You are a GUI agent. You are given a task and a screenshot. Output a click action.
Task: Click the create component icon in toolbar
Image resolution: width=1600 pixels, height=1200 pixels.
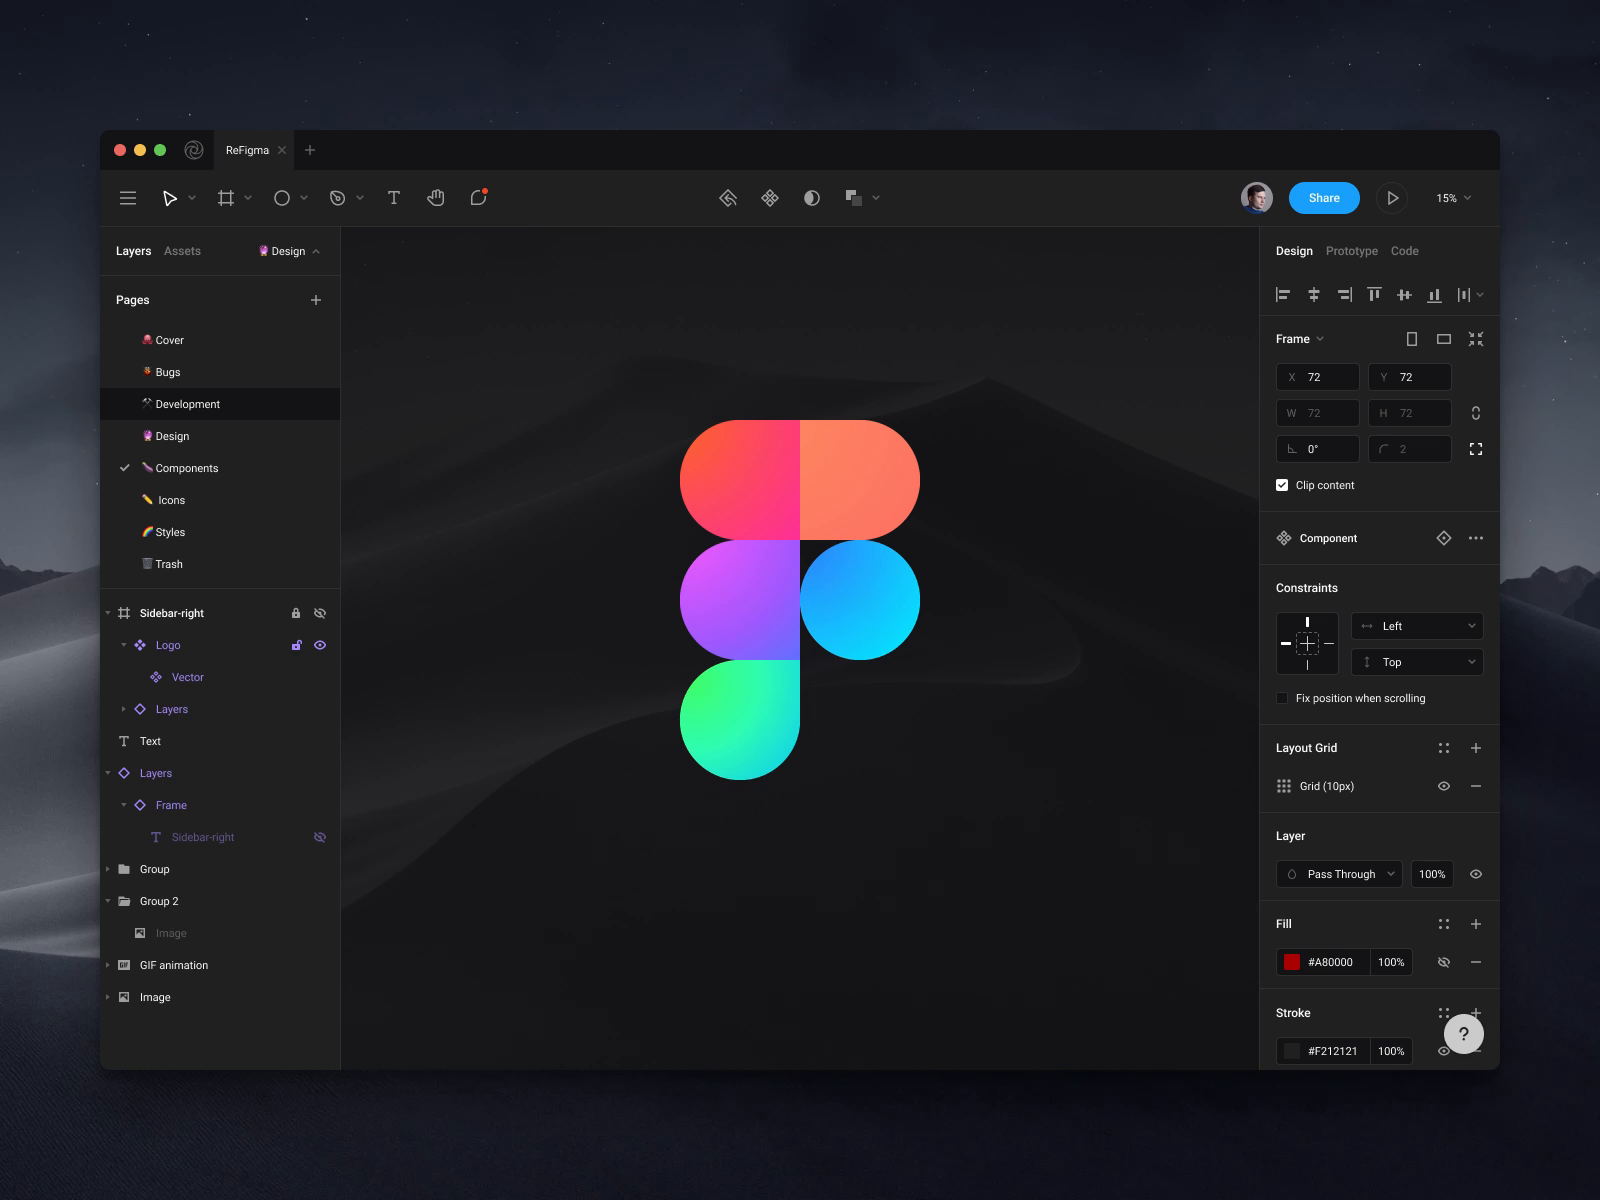click(x=770, y=198)
